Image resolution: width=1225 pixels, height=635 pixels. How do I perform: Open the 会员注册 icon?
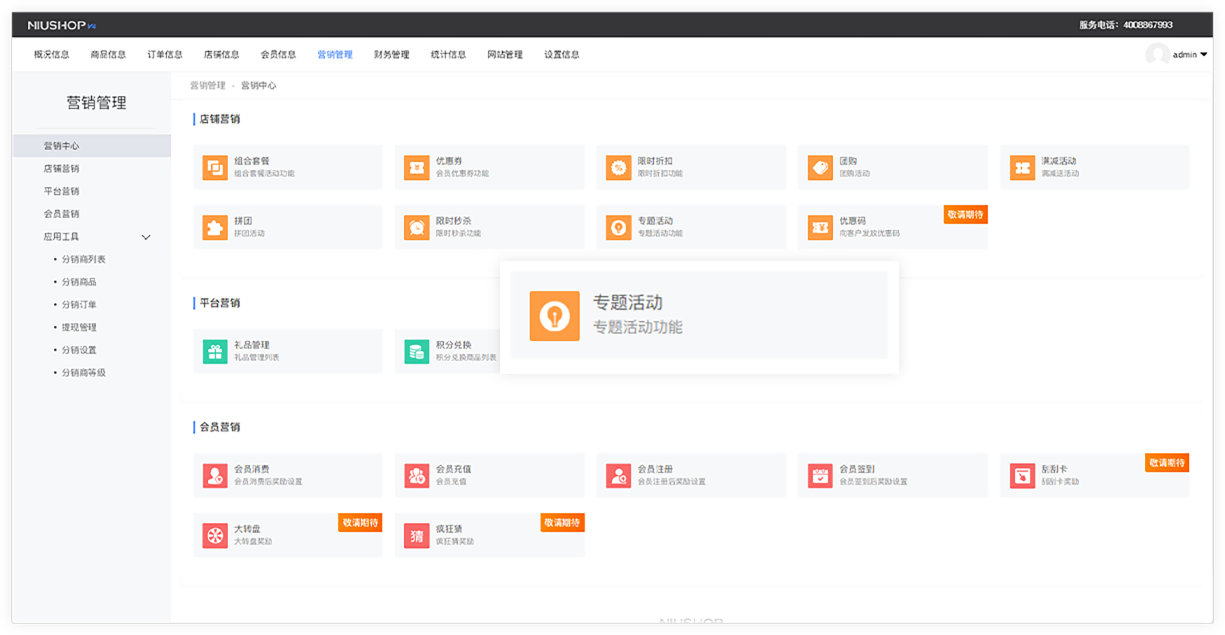619,476
